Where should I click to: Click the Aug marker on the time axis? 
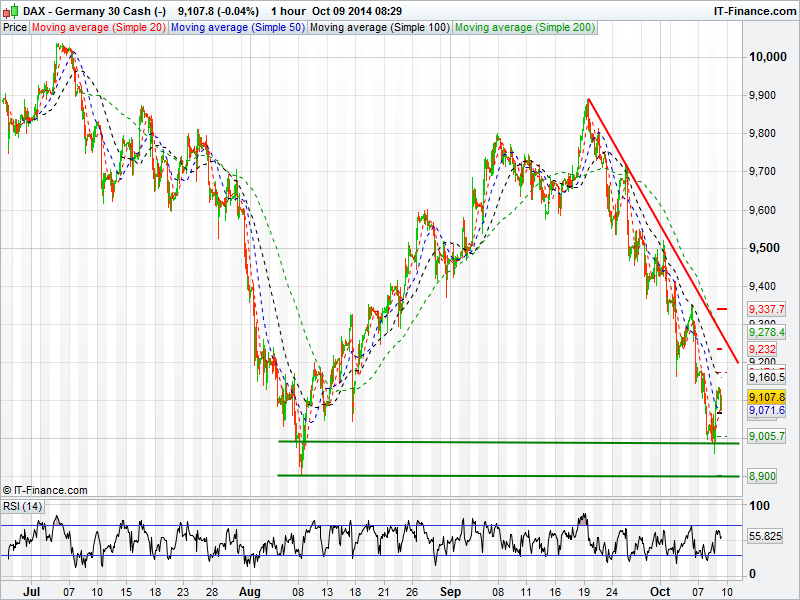[251, 592]
